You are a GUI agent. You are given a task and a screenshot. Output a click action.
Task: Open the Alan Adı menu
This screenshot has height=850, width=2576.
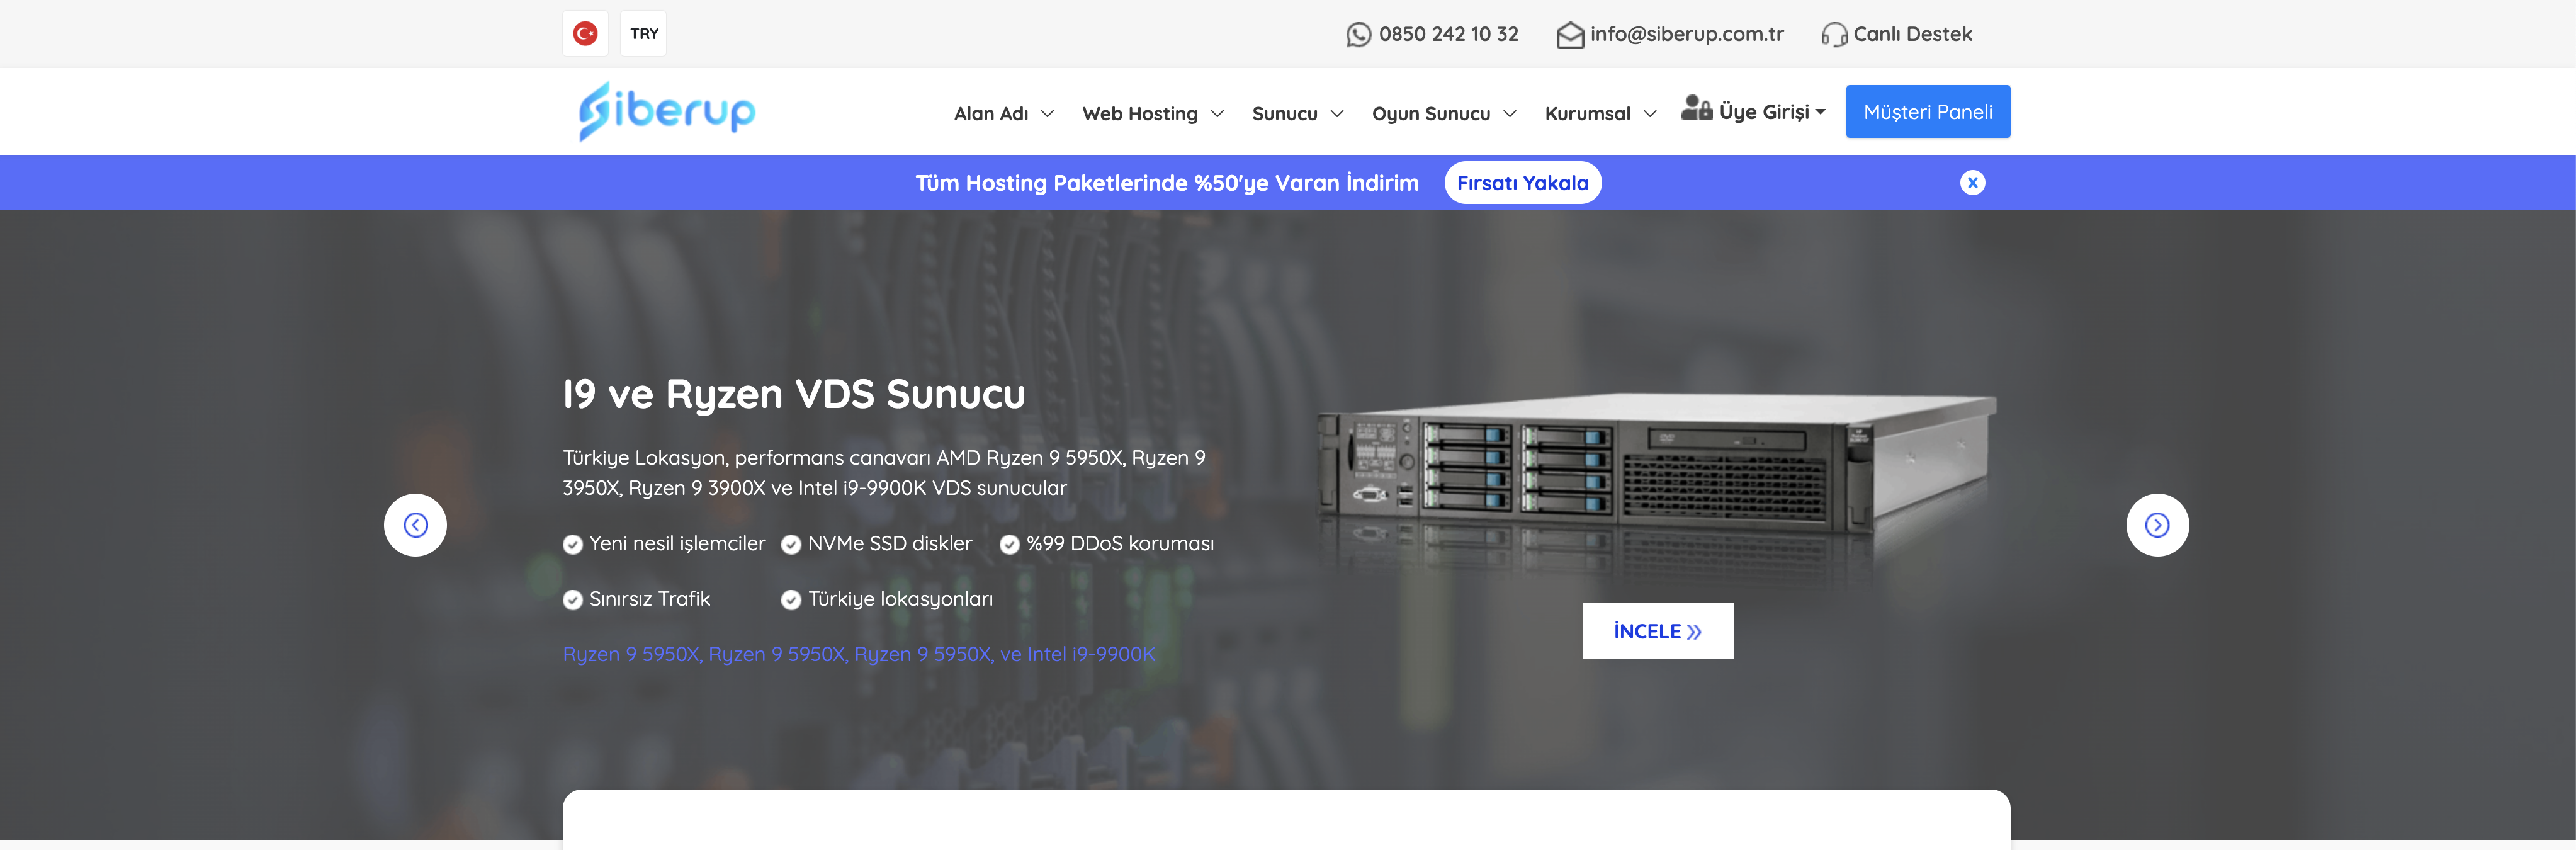pyautogui.click(x=991, y=114)
